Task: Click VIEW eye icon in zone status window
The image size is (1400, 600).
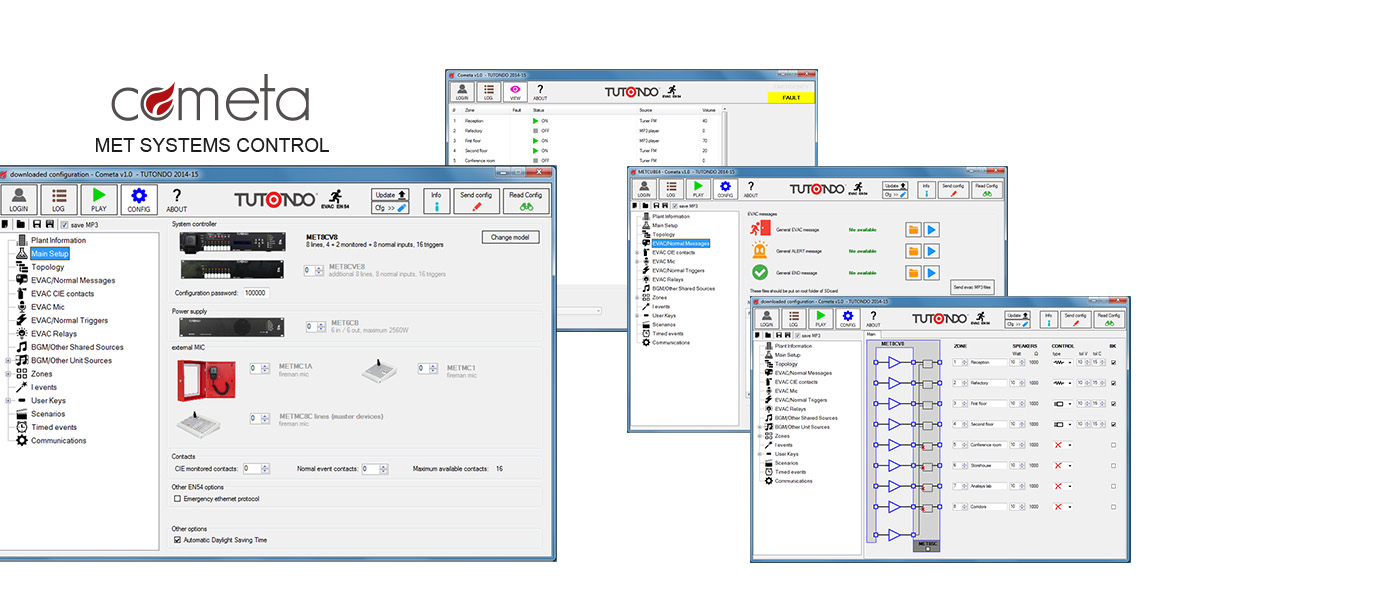Action: 516,91
